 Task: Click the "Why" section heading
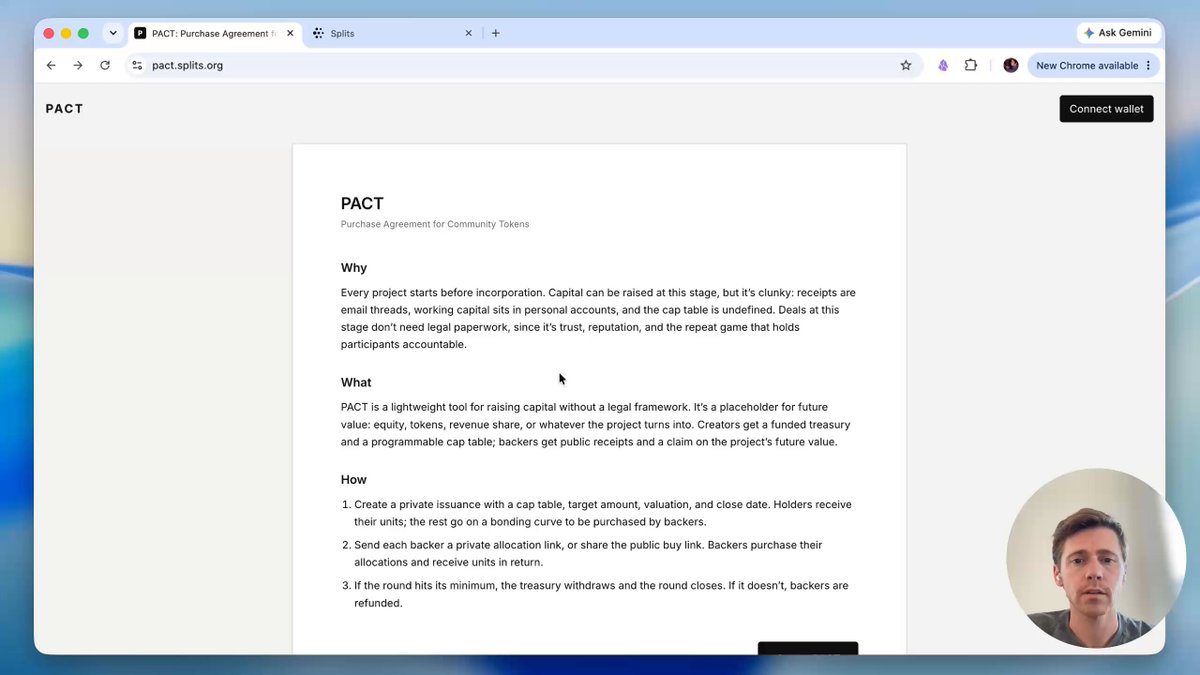[354, 268]
